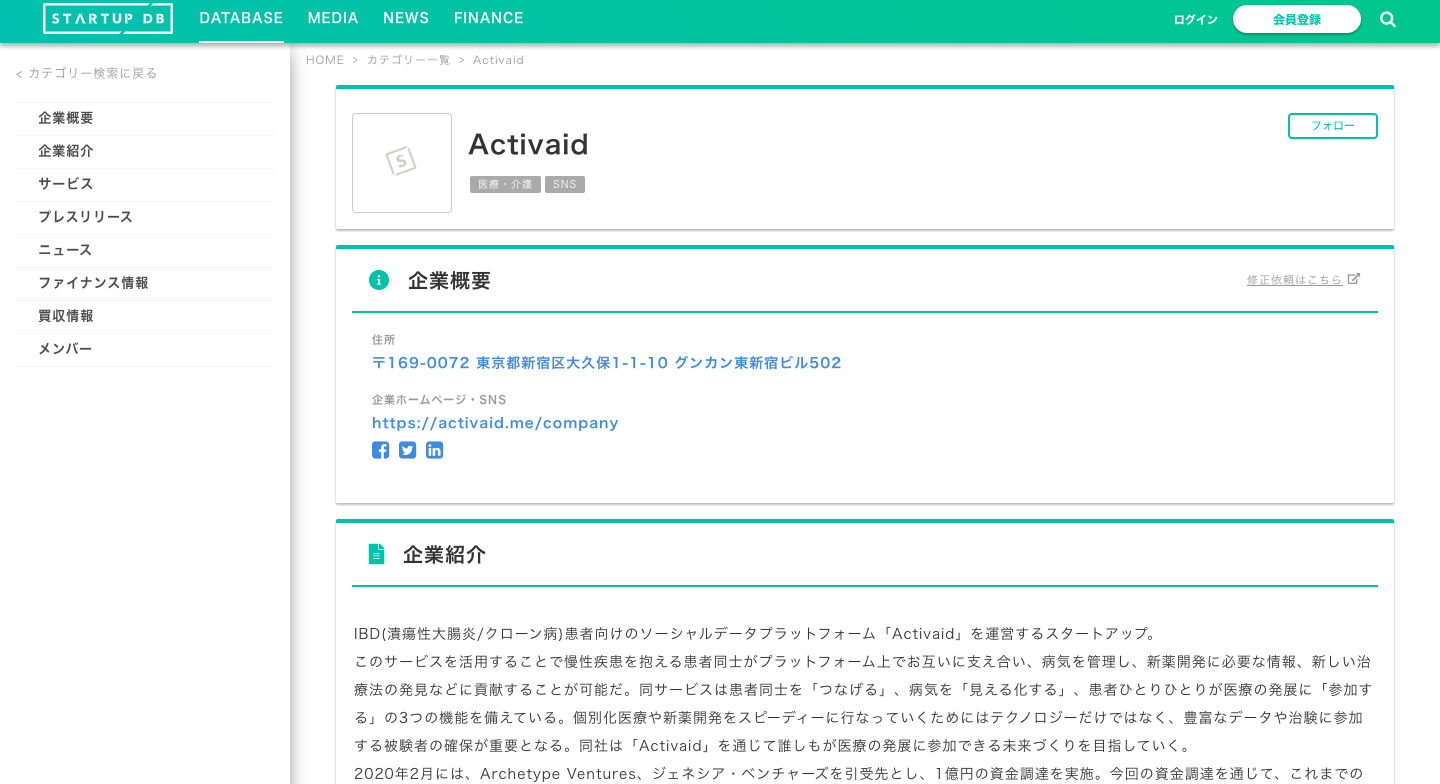The height and width of the screenshot is (784, 1440).
Task: Open the NEWS section
Action: (406, 18)
